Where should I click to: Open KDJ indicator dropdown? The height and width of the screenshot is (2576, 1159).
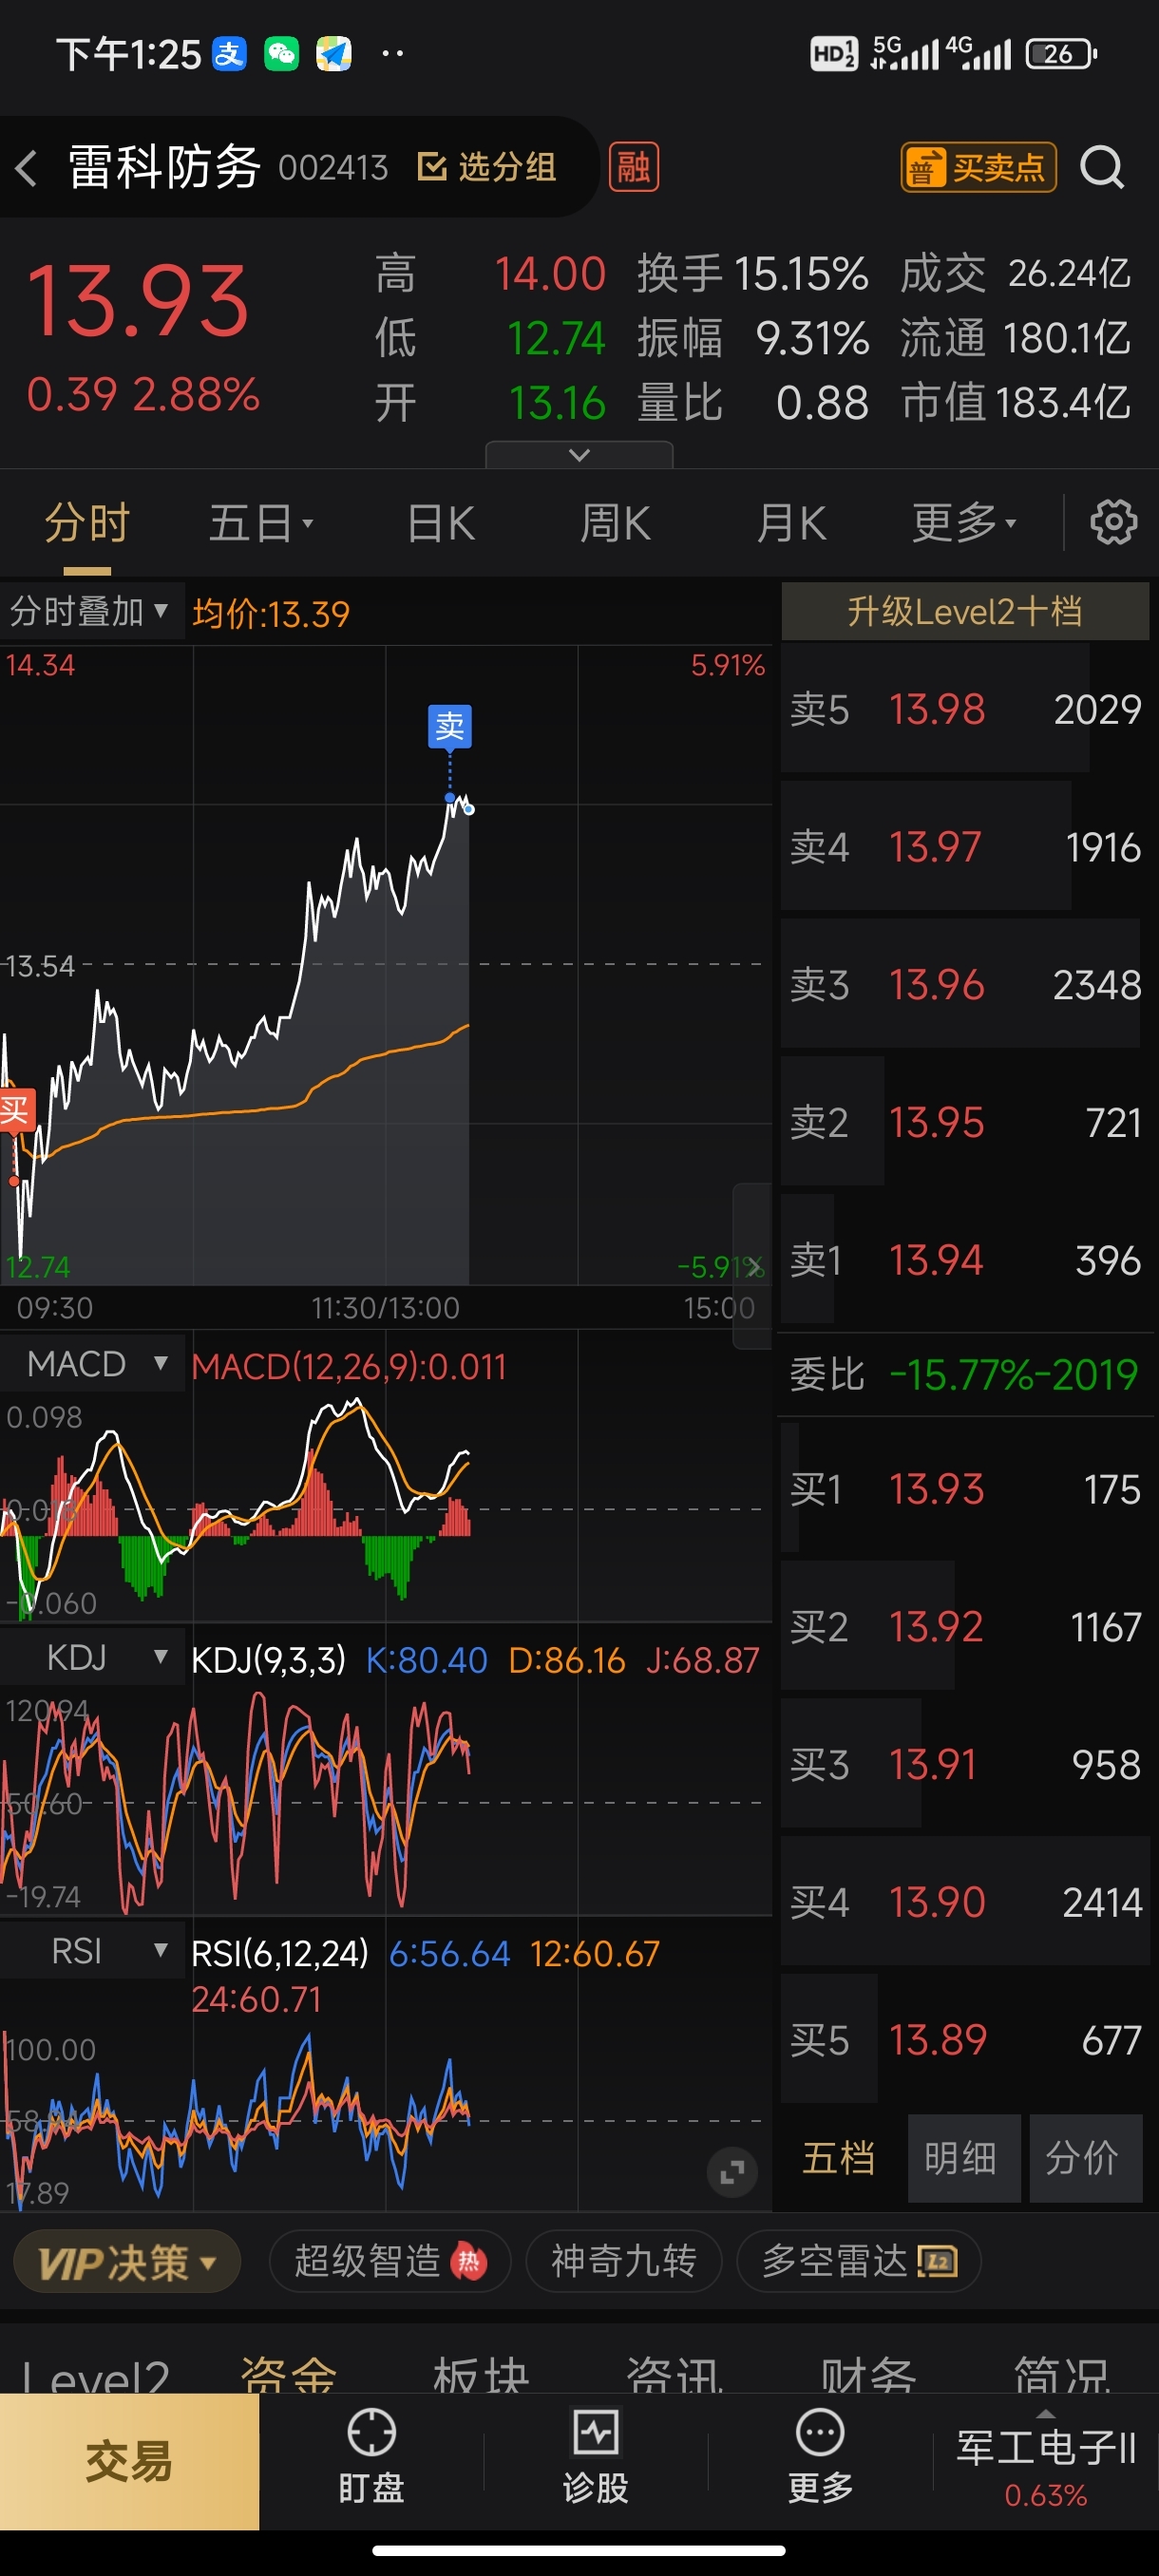(x=93, y=1657)
